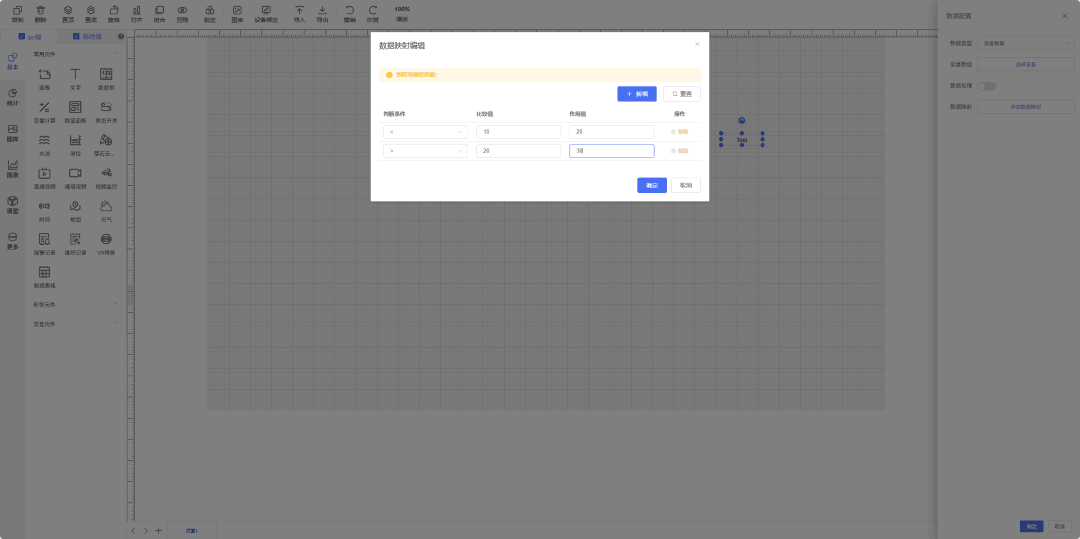Pick the 数显面板 display panel component

[x=75, y=112]
